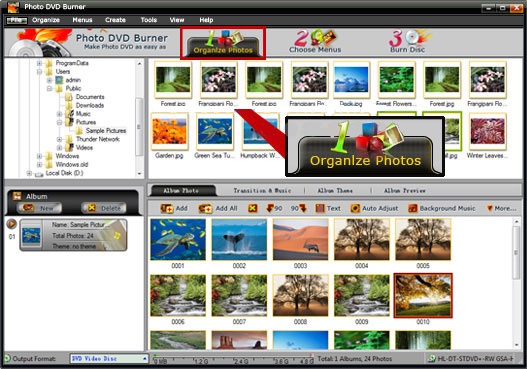Select the Sample Pictures album entry

click(73, 235)
